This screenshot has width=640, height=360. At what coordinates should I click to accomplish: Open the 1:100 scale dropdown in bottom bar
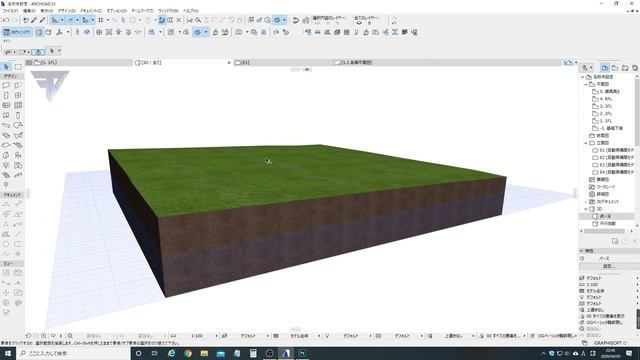point(197,336)
